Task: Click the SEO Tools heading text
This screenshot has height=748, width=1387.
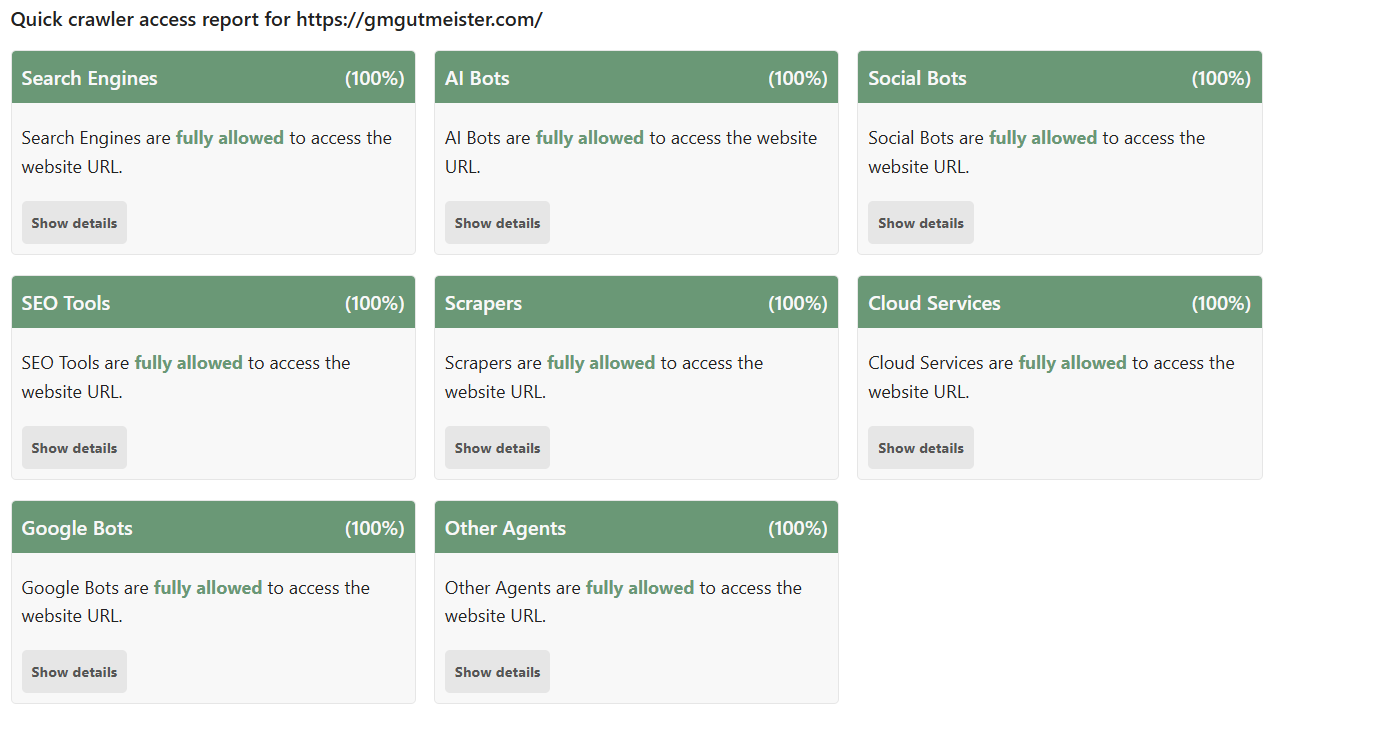Action: (66, 303)
